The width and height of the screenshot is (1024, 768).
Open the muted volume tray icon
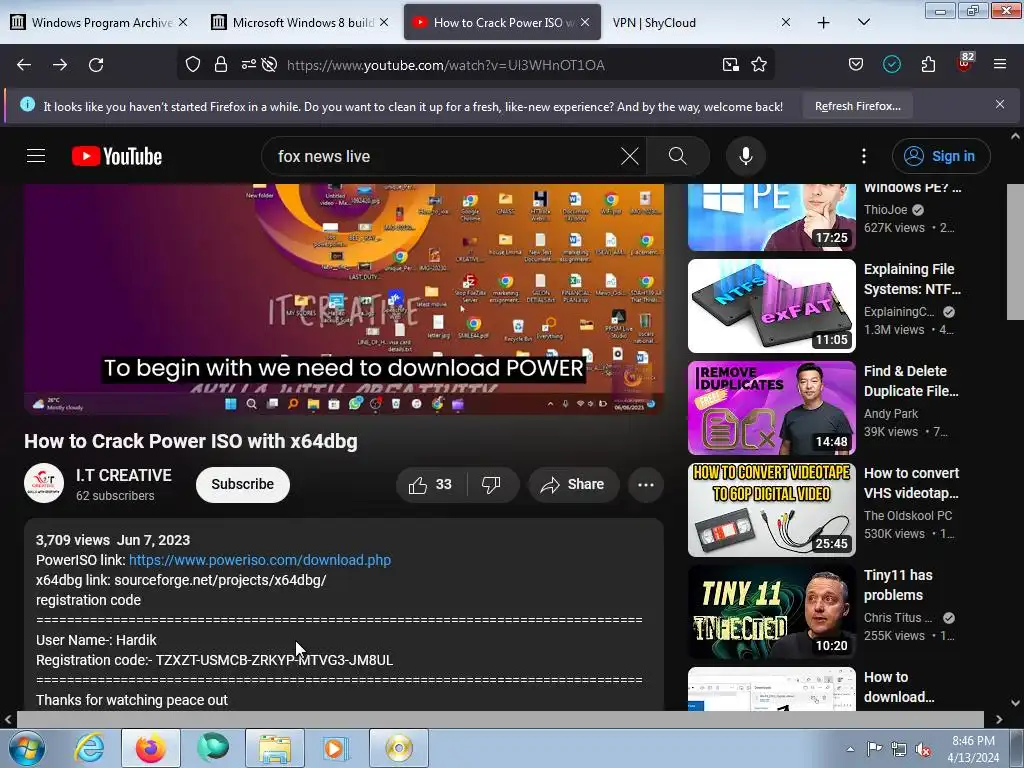[x=923, y=749]
